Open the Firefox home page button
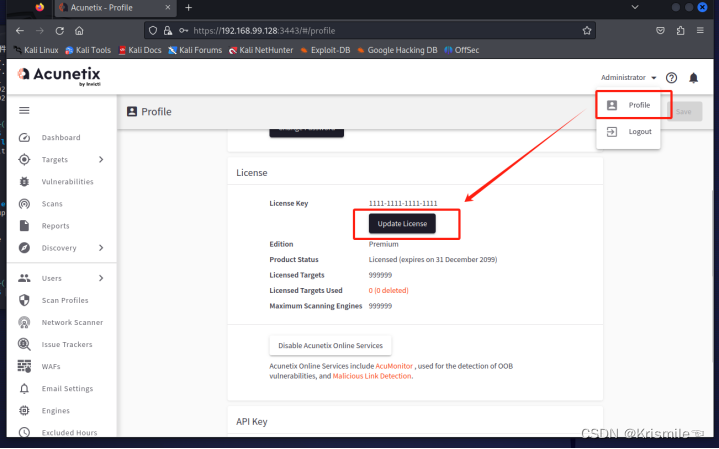Image resolution: width=719 pixels, height=449 pixels. tap(79, 31)
